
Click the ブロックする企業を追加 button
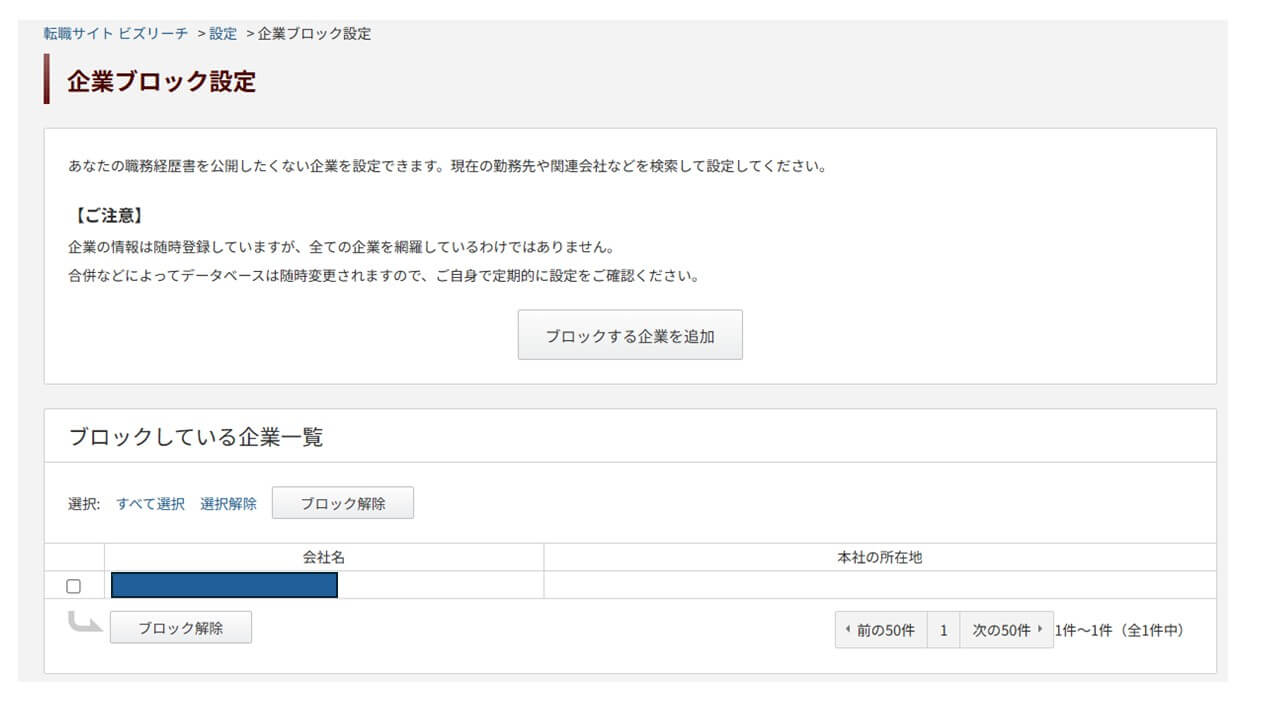(629, 334)
